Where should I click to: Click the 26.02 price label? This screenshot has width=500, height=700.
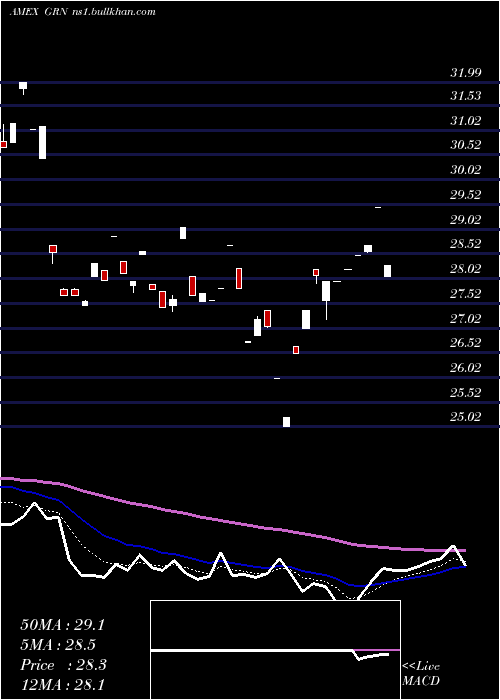point(466,368)
